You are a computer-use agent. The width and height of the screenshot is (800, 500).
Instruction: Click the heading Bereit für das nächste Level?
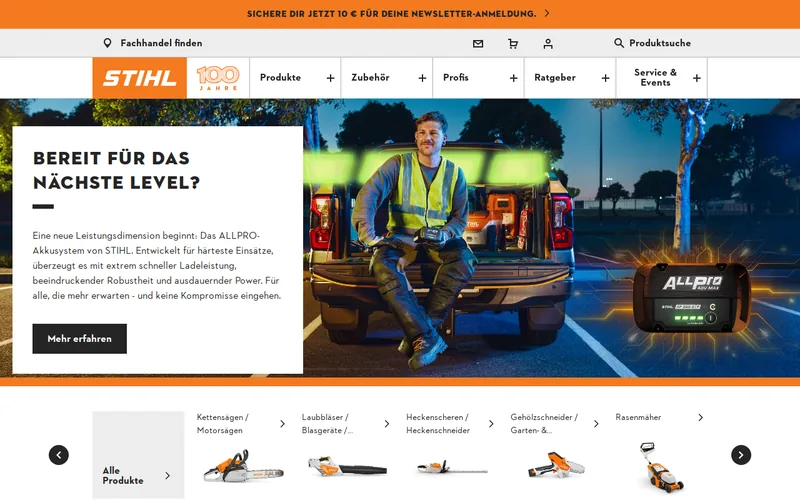pyautogui.click(x=116, y=170)
